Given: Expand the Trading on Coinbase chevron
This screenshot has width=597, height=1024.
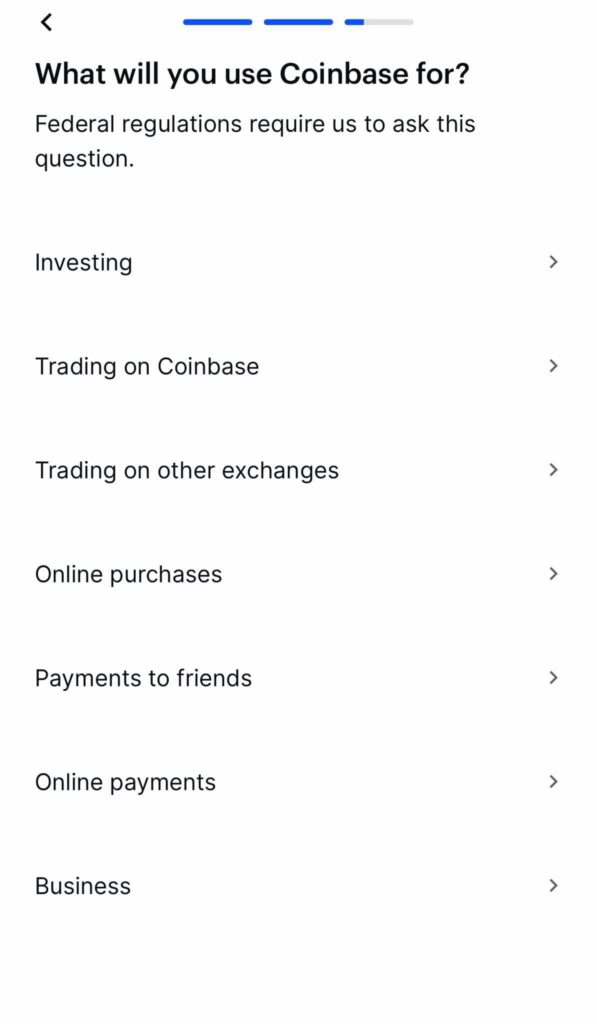Looking at the screenshot, I should pyautogui.click(x=553, y=366).
